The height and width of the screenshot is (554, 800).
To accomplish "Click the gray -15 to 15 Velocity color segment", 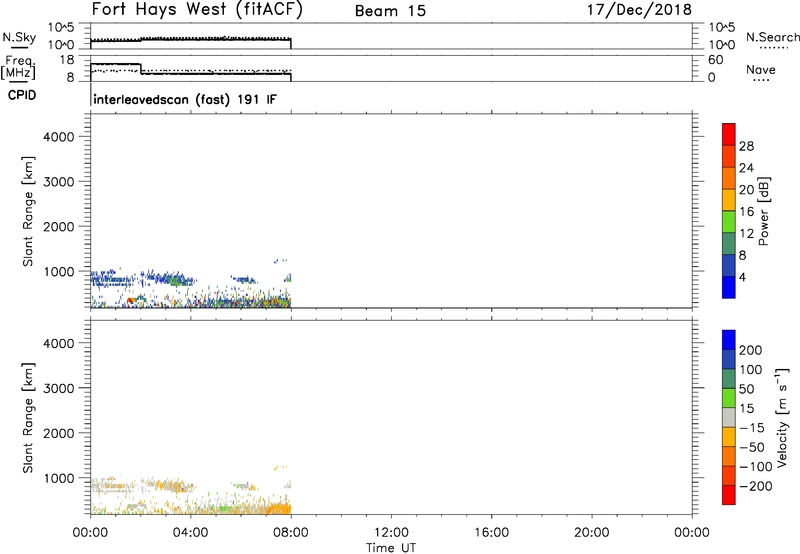I will (729, 418).
